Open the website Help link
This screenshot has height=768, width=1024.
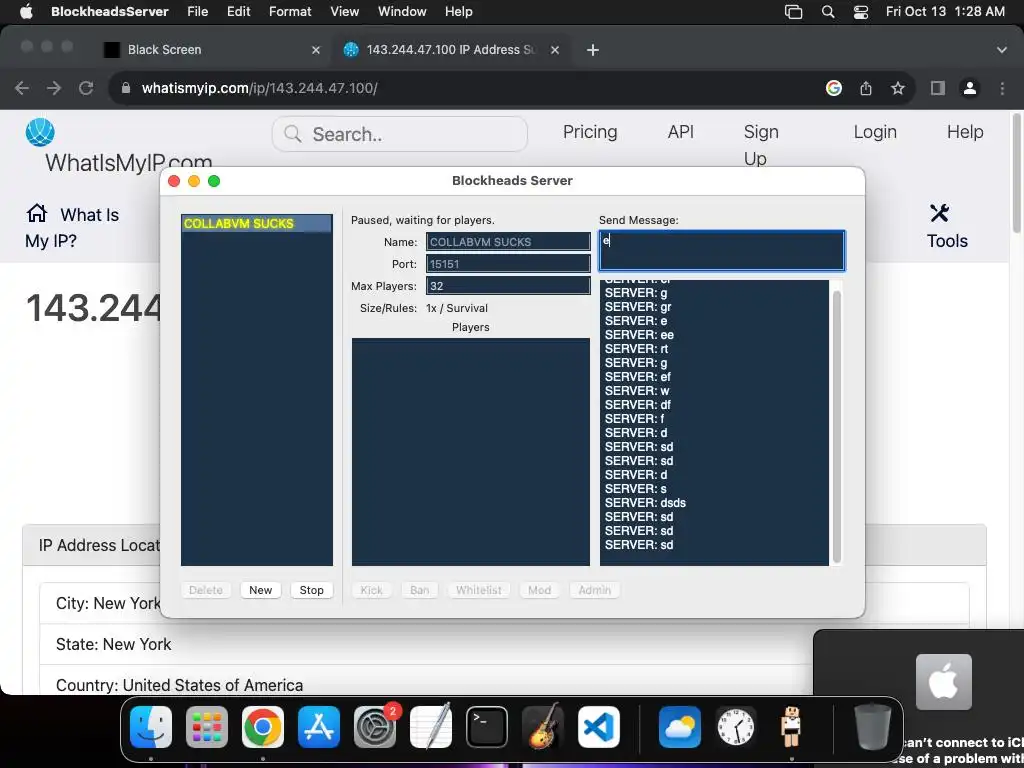pyautogui.click(x=965, y=132)
